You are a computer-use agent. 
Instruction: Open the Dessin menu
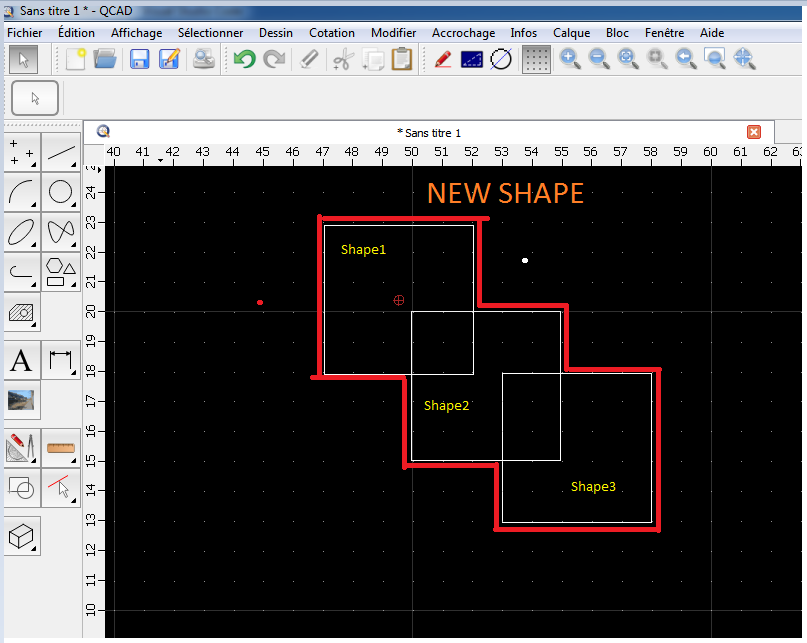tap(275, 33)
